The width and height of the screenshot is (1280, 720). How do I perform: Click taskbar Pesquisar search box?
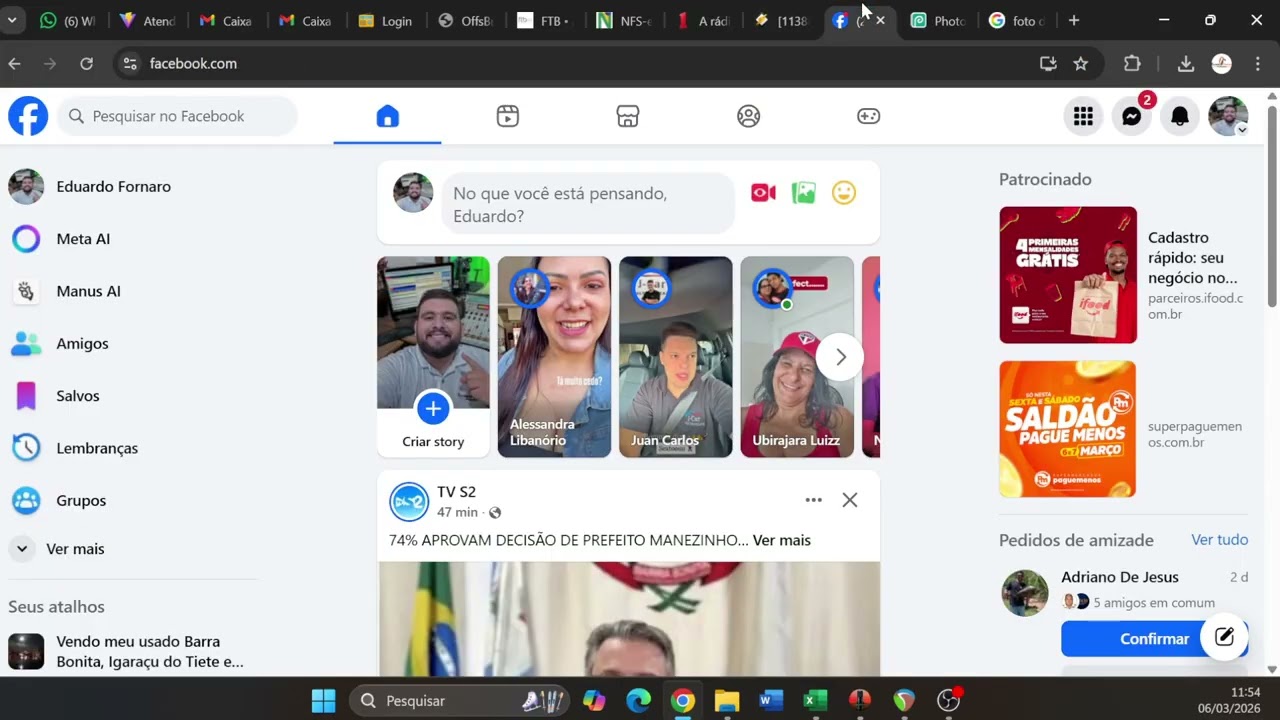tap(459, 701)
